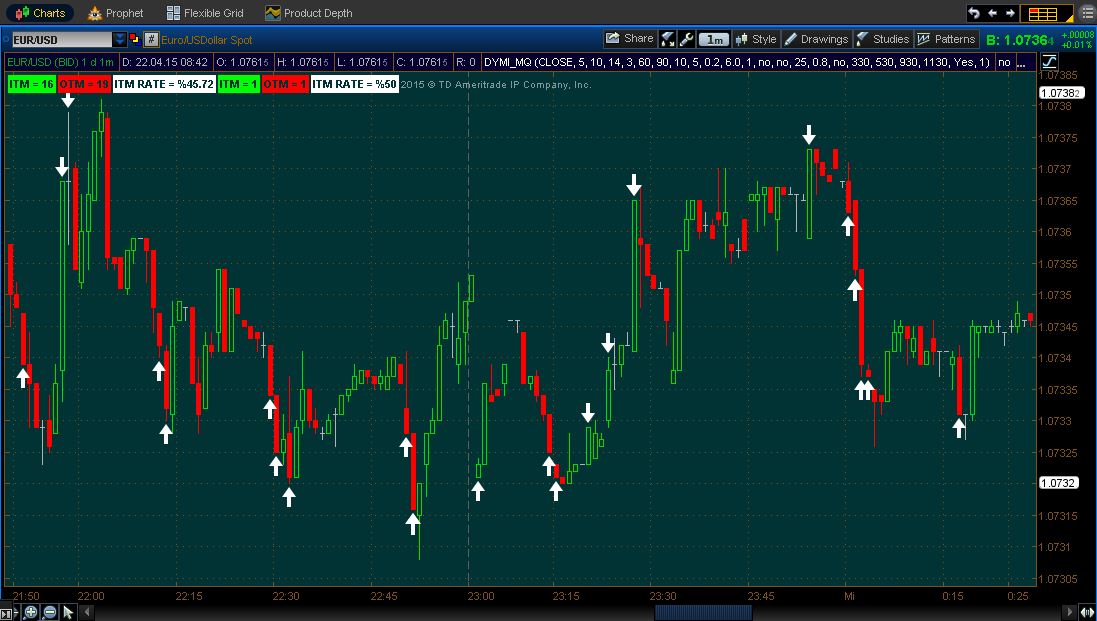The height and width of the screenshot is (621, 1097).
Task: Click the horizontal time scrollbar thumb
Action: [696, 612]
